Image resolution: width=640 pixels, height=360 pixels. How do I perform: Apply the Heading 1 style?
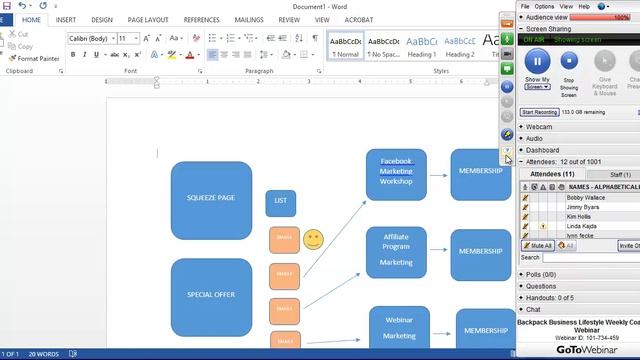coord(422,47)
